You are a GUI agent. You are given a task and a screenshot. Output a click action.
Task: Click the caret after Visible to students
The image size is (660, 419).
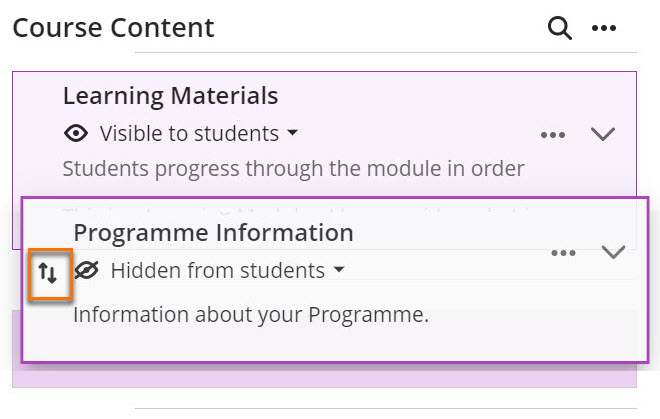pos(293,133)
